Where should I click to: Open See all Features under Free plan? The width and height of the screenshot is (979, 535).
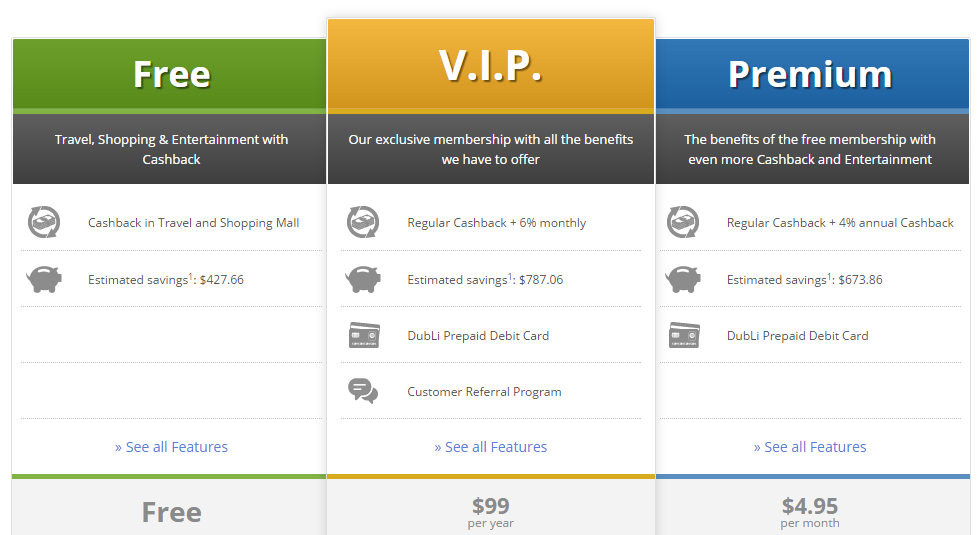point(171,447)
